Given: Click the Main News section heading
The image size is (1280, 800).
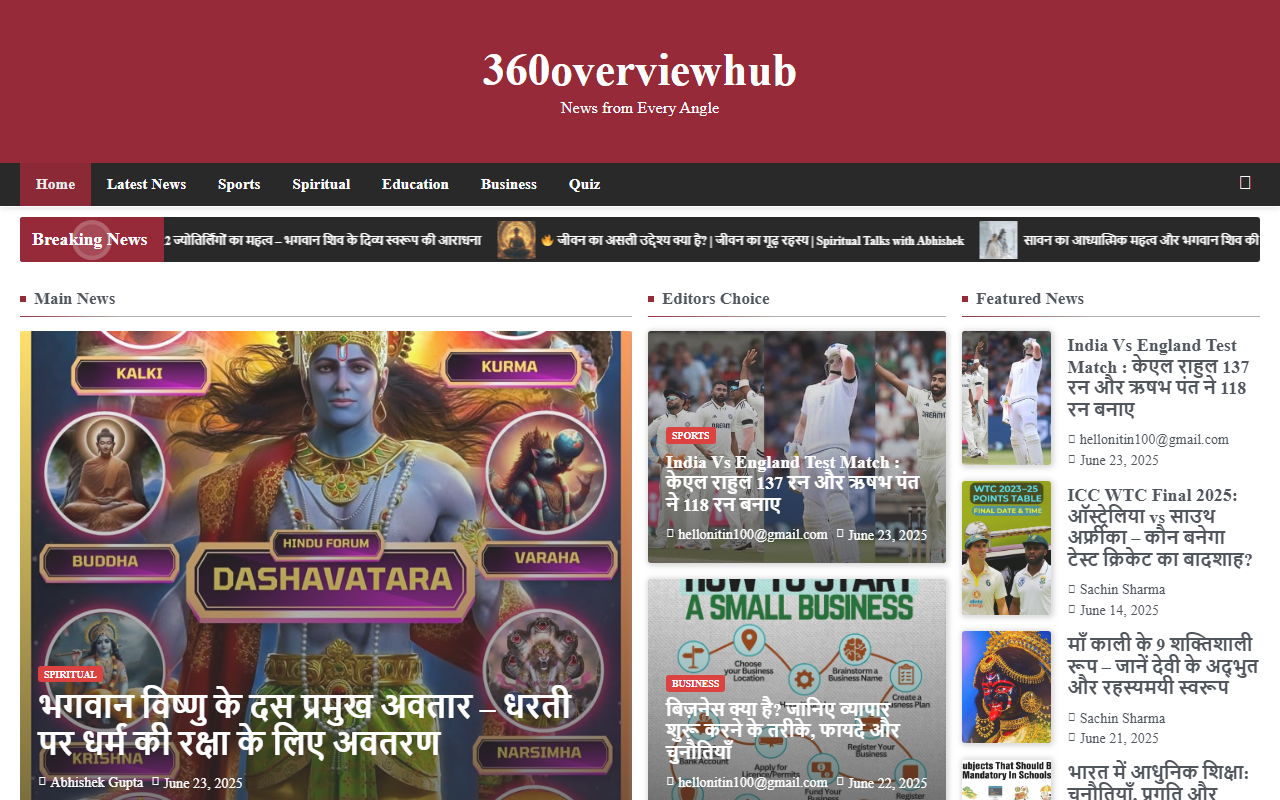Looking at the screenshot, I should (x=74, y=299).
